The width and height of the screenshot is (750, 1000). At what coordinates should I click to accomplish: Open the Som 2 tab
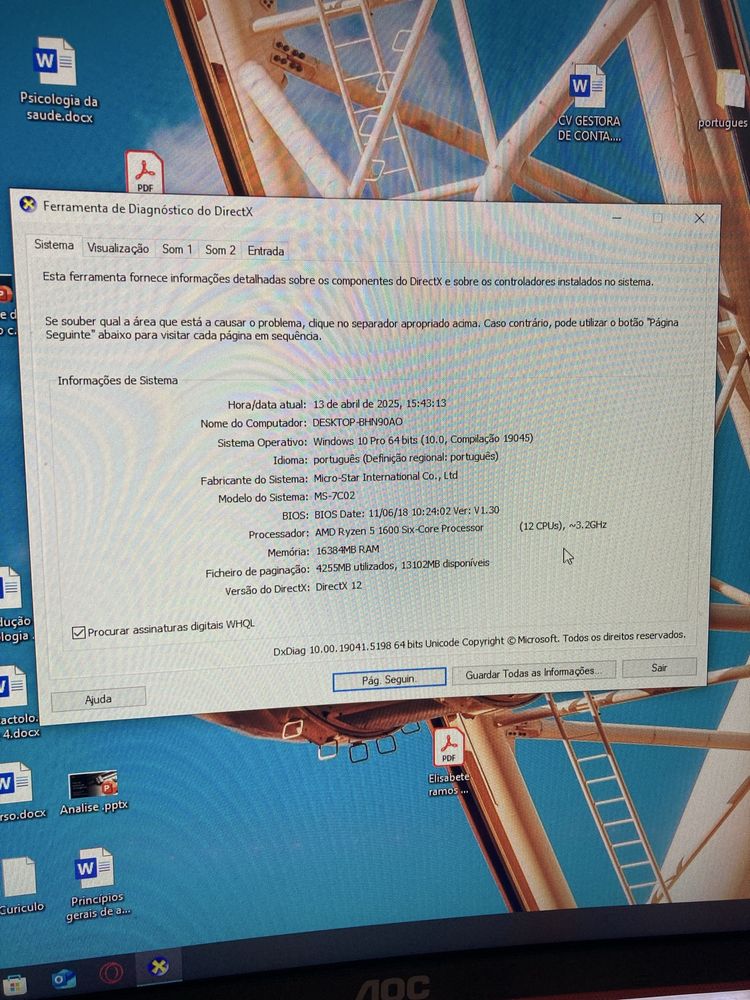tap(220, 250)
